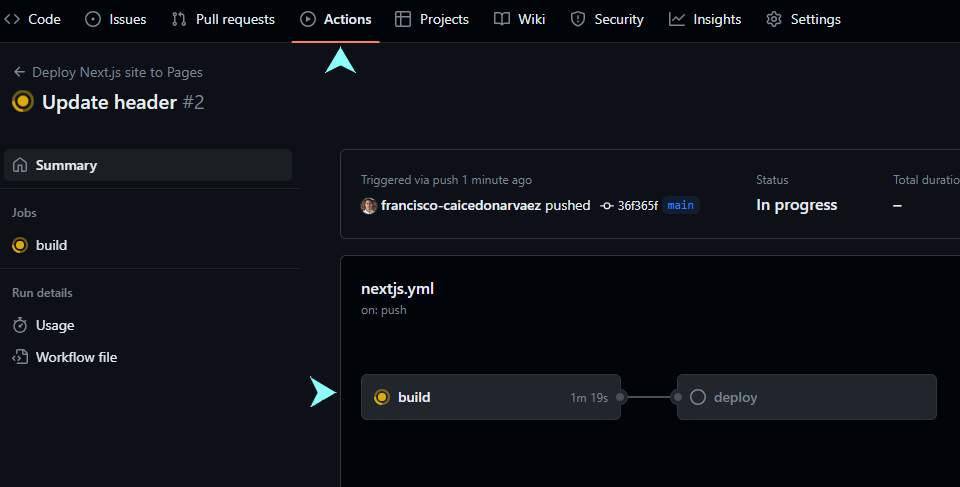
Task: Open the Summary sidebar item
Action: pyautogui.click(x=148, y=165)
